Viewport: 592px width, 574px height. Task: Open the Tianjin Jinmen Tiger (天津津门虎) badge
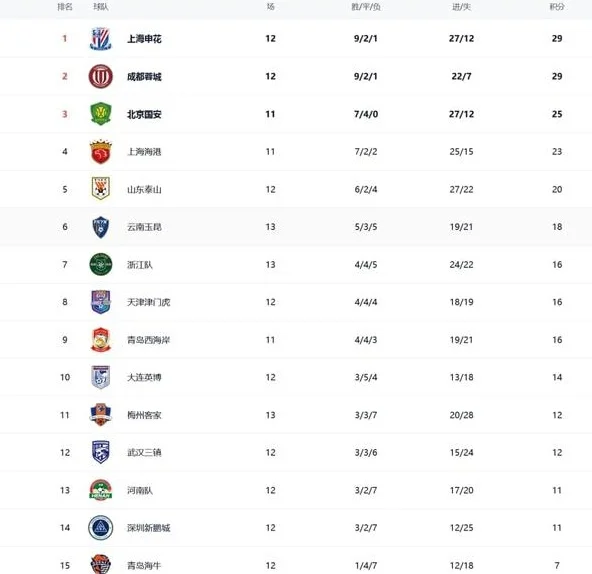[100, 302]
